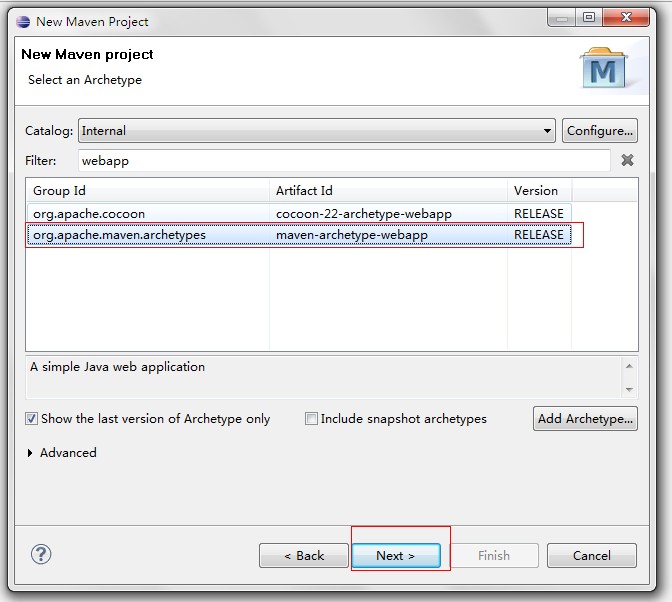Go to previous page with Back button
Screen dimensions: 672x602
click(304, 556)
